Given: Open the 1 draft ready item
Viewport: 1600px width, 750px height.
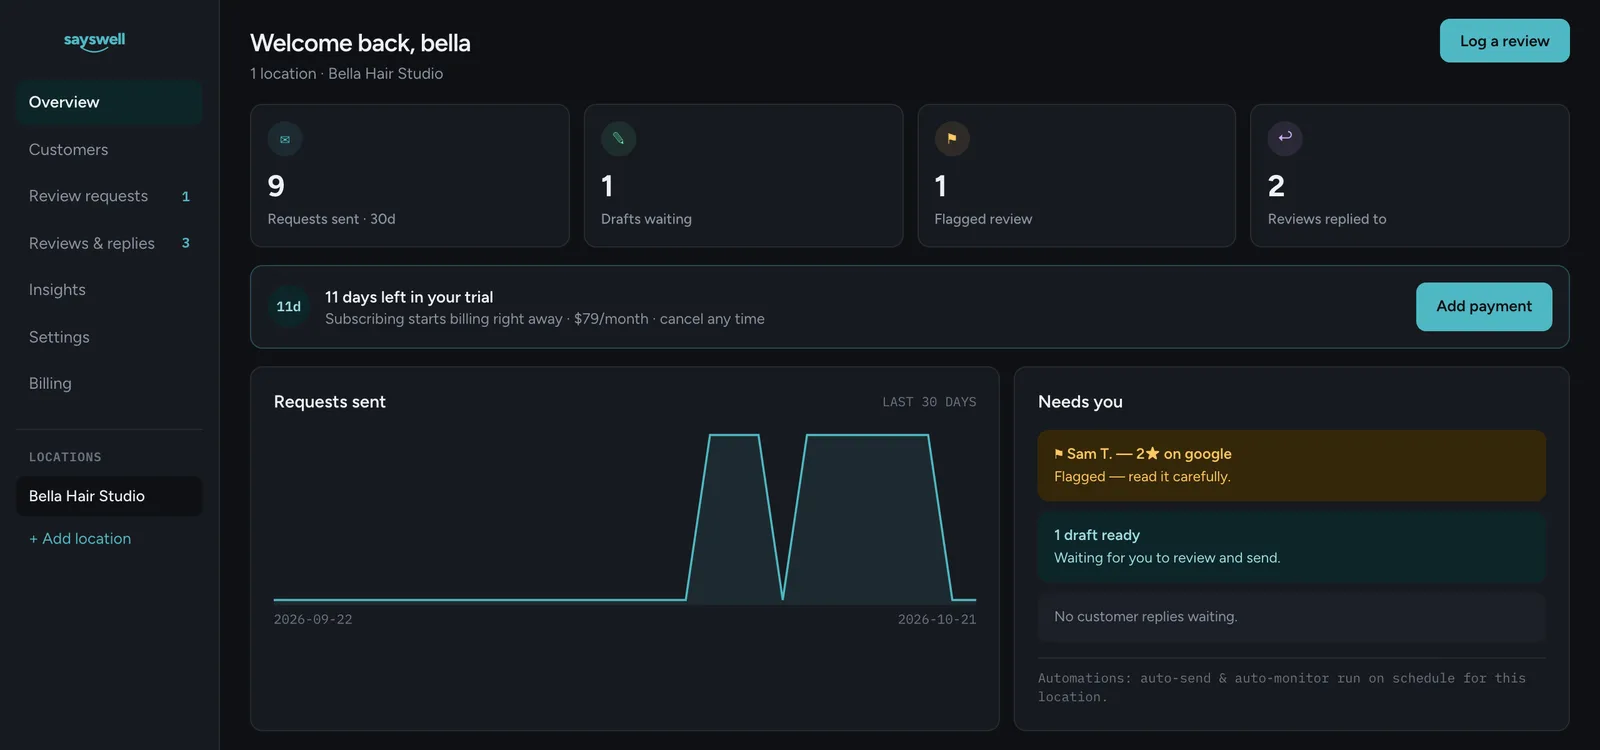Looking at the screenshot, I should (1292, 546).
